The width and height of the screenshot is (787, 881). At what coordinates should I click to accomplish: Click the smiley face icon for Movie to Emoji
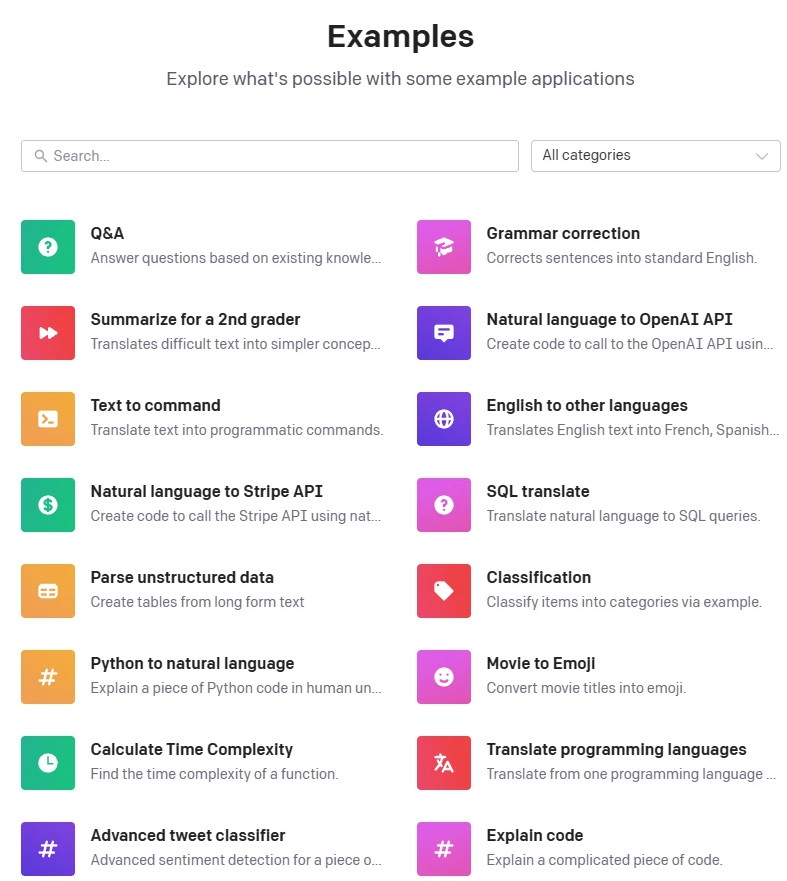coord(444,677)
